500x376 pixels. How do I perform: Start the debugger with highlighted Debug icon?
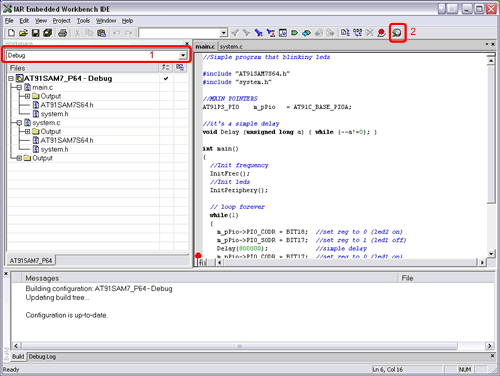(x=397, y=32)
